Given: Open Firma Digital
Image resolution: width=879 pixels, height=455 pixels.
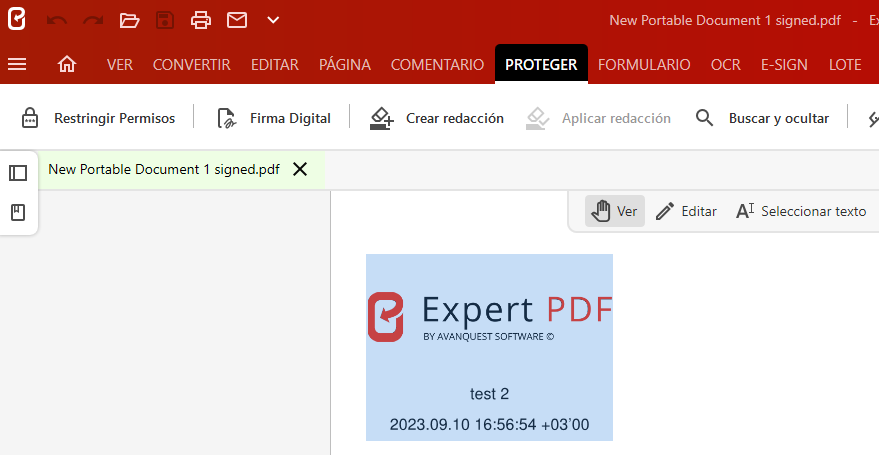Looking at the screenshot, I should (290, 119).
